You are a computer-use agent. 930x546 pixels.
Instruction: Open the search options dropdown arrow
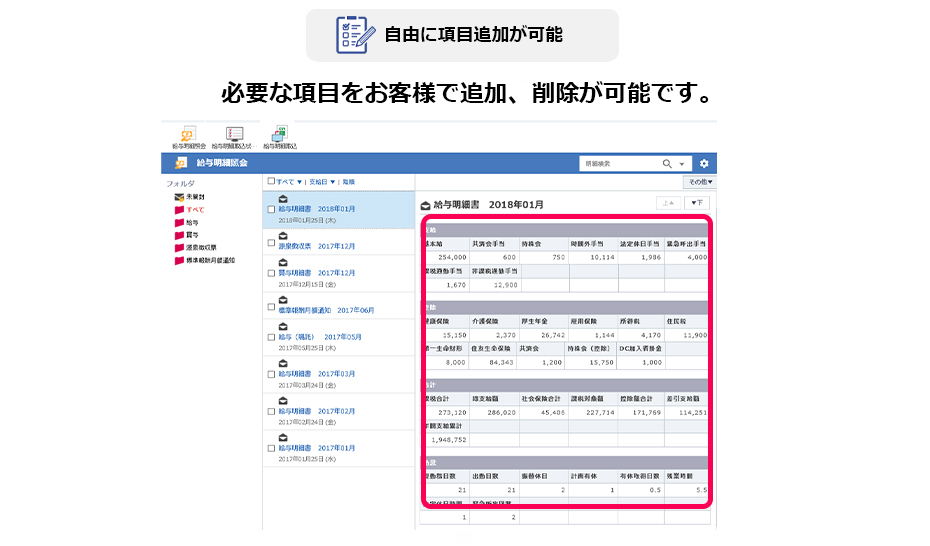point(682,164)
